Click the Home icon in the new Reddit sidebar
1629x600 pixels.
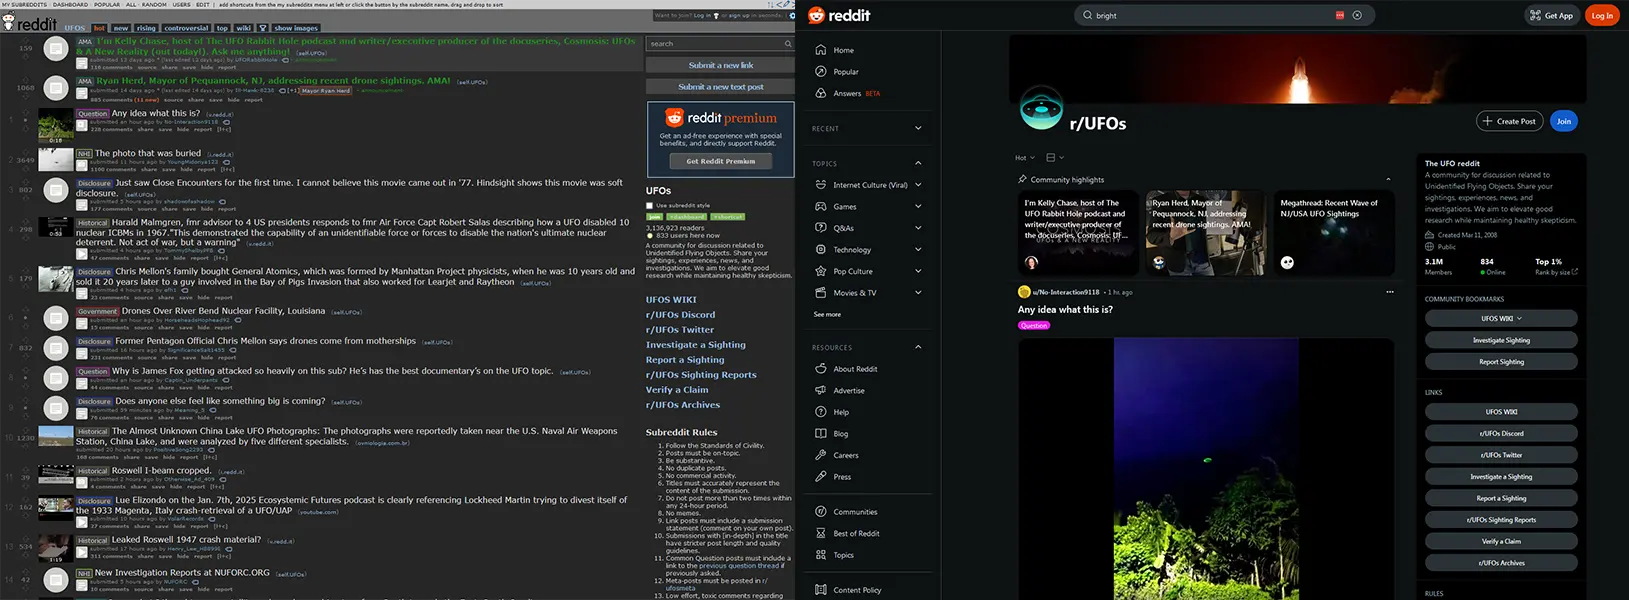coord(821,50)
